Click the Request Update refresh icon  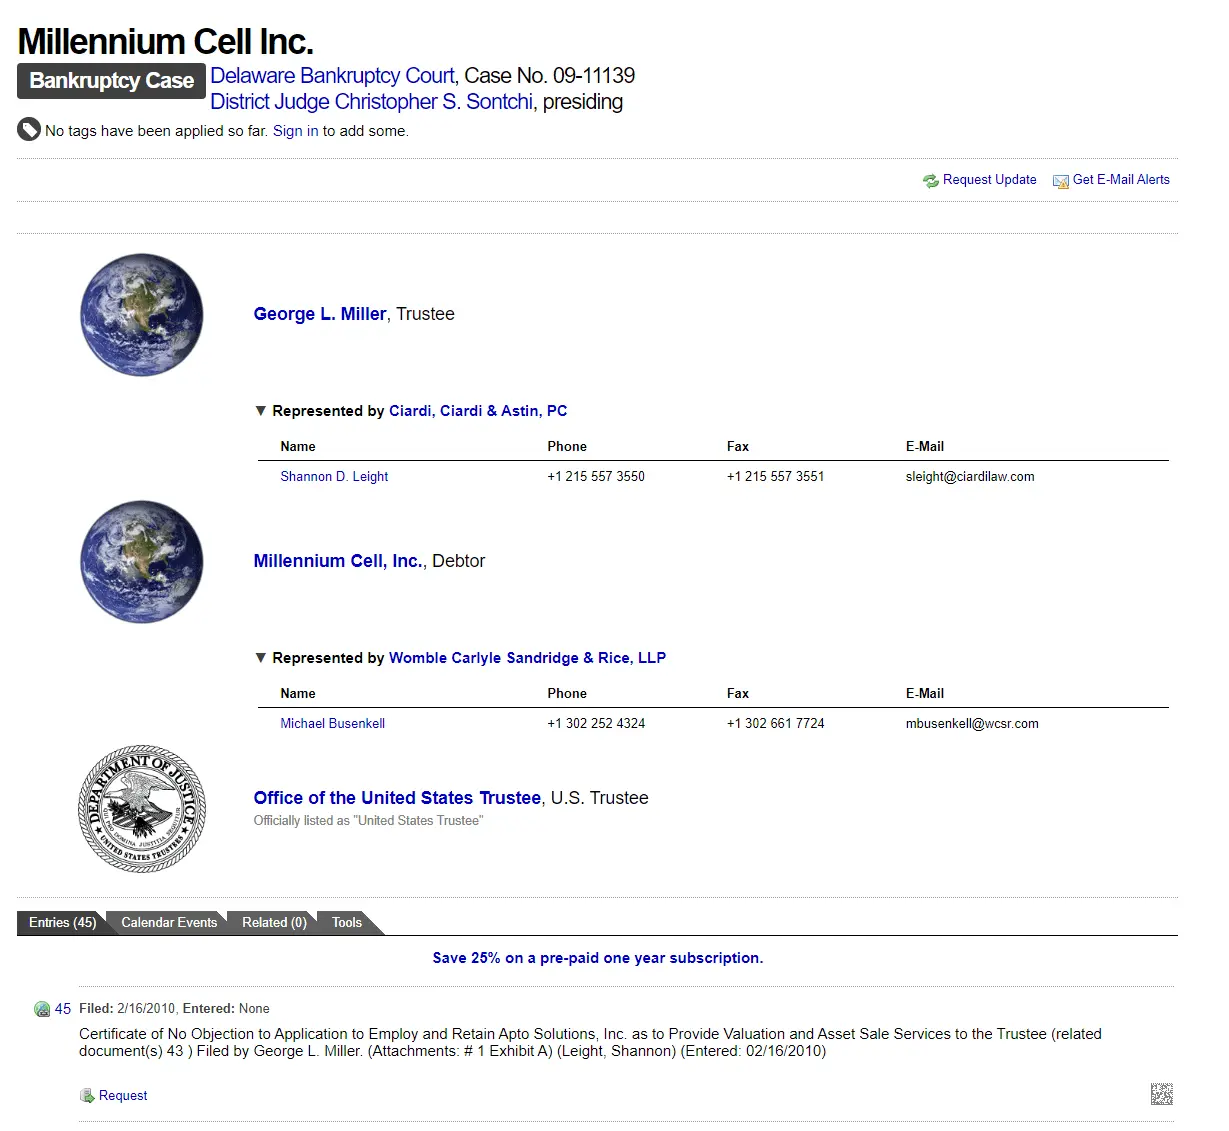tap(930, 181)
